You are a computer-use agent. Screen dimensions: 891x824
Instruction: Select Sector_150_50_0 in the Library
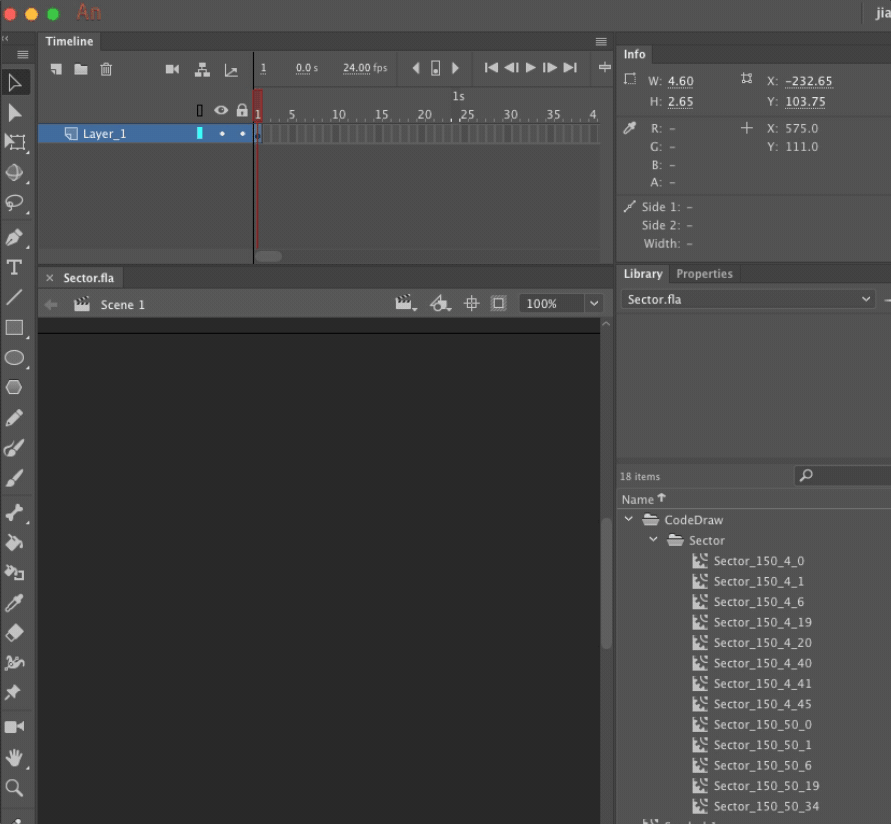765,724
